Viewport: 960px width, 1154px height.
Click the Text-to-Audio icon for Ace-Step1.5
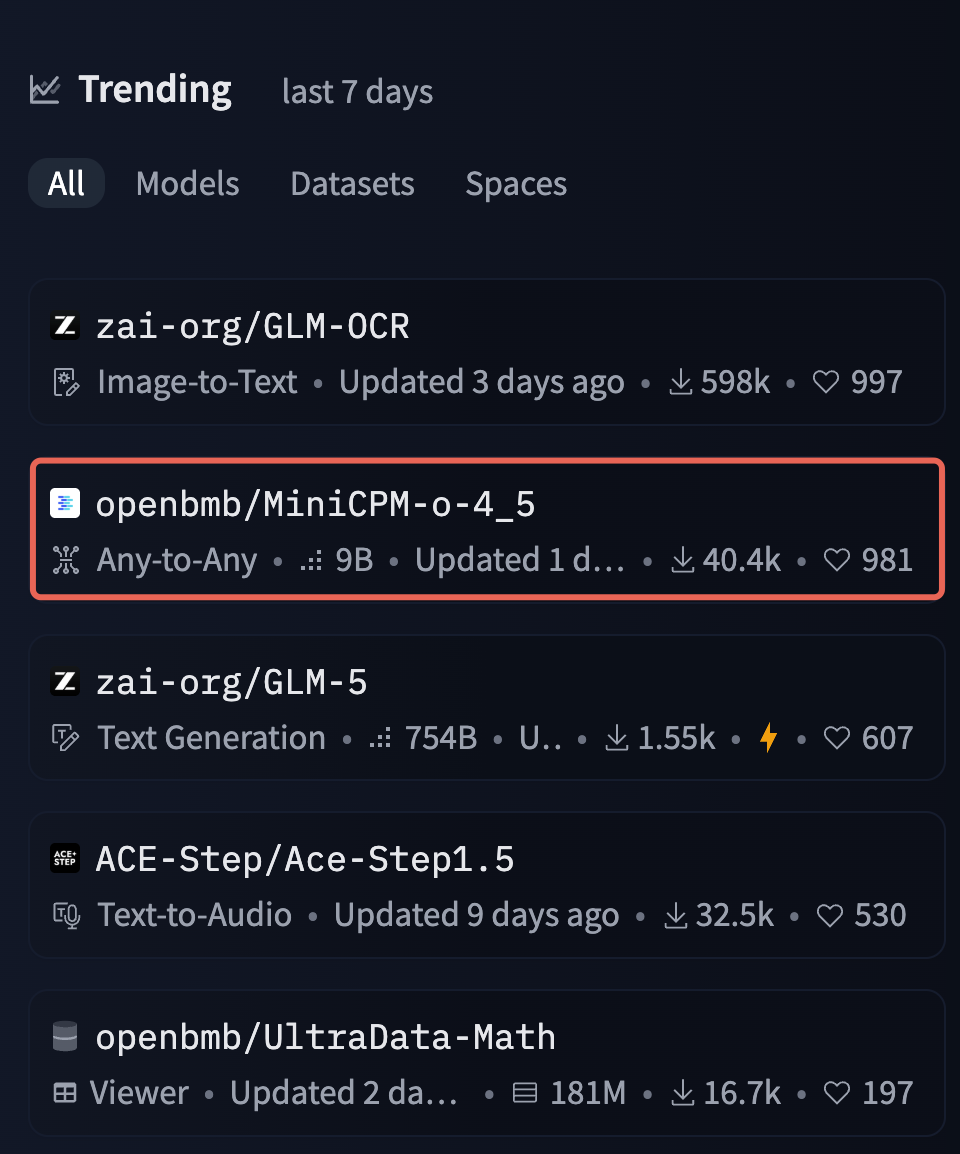pos(64,914)
